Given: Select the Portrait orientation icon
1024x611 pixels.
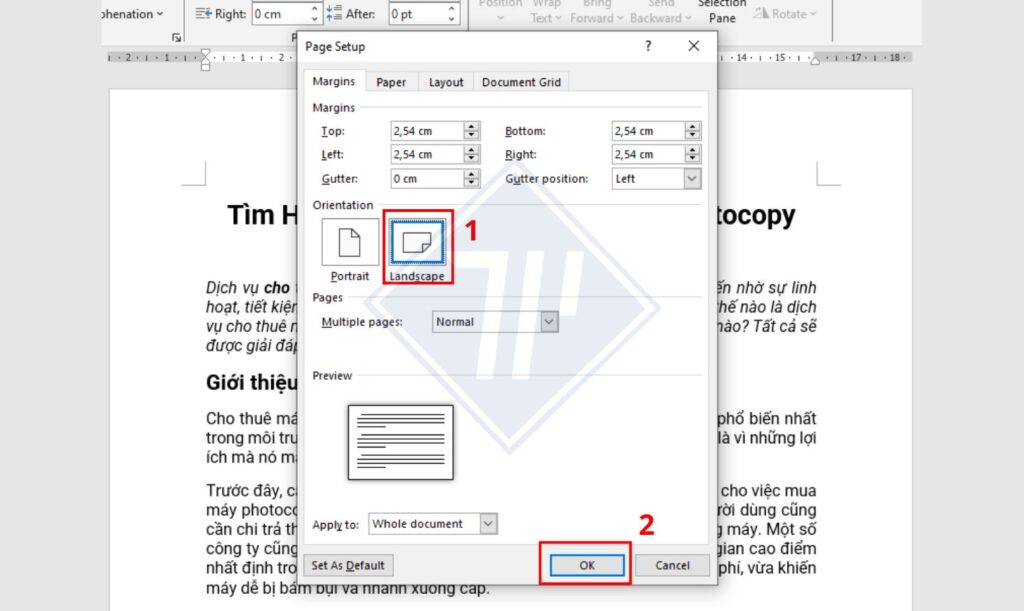Looking at the screenshot, I should (x=349, y=242).
